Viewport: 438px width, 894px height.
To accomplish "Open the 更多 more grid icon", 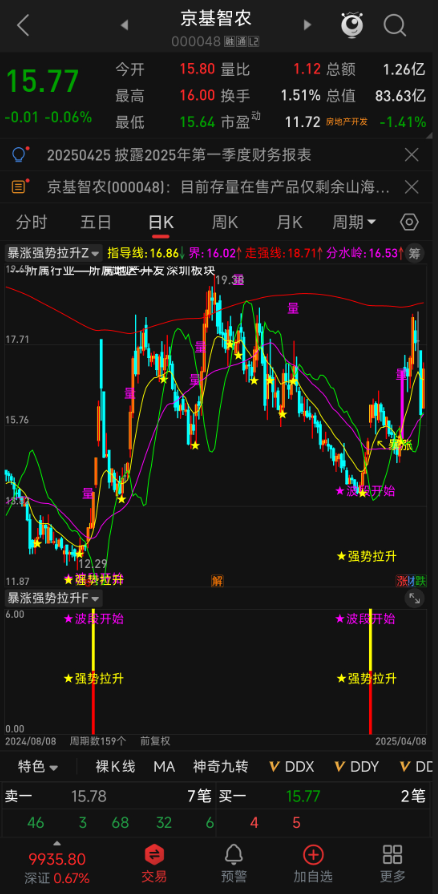I will point(393,863).
